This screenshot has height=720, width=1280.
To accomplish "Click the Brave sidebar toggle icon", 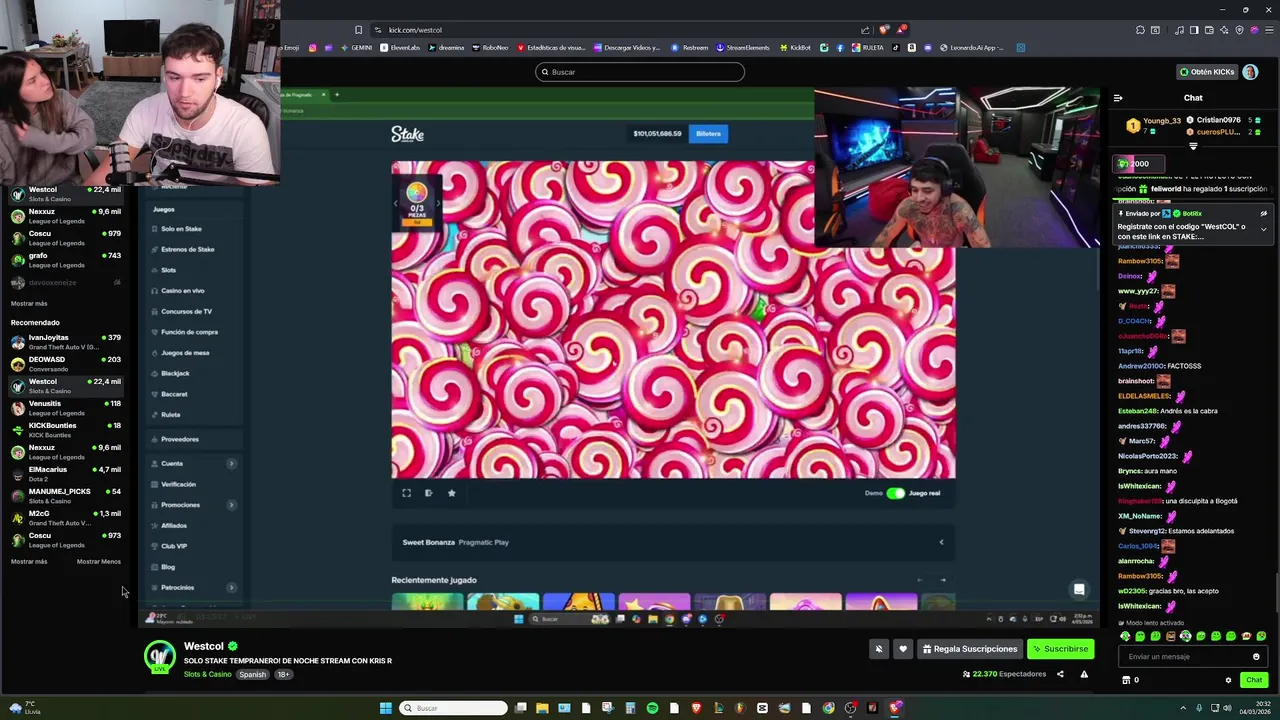I will tap(1193, 30).
